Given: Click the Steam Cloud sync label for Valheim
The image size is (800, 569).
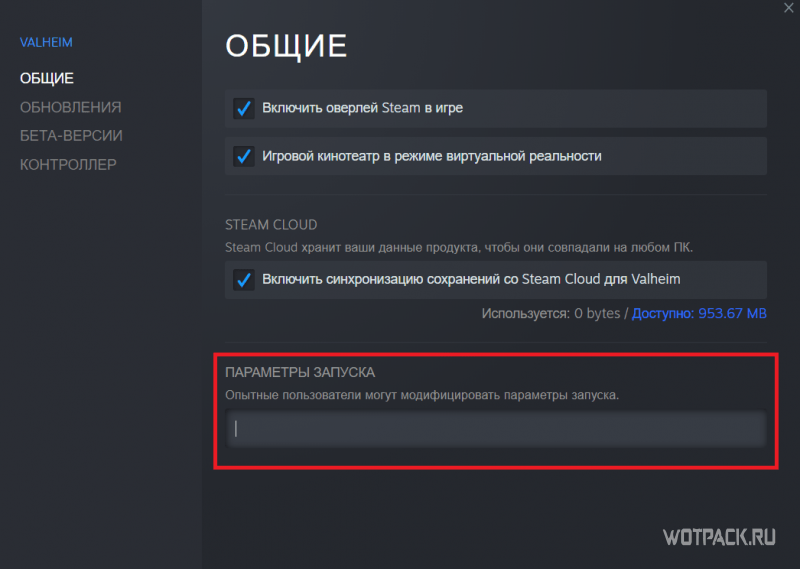Looking at the screenshot, I should point(471,279).
